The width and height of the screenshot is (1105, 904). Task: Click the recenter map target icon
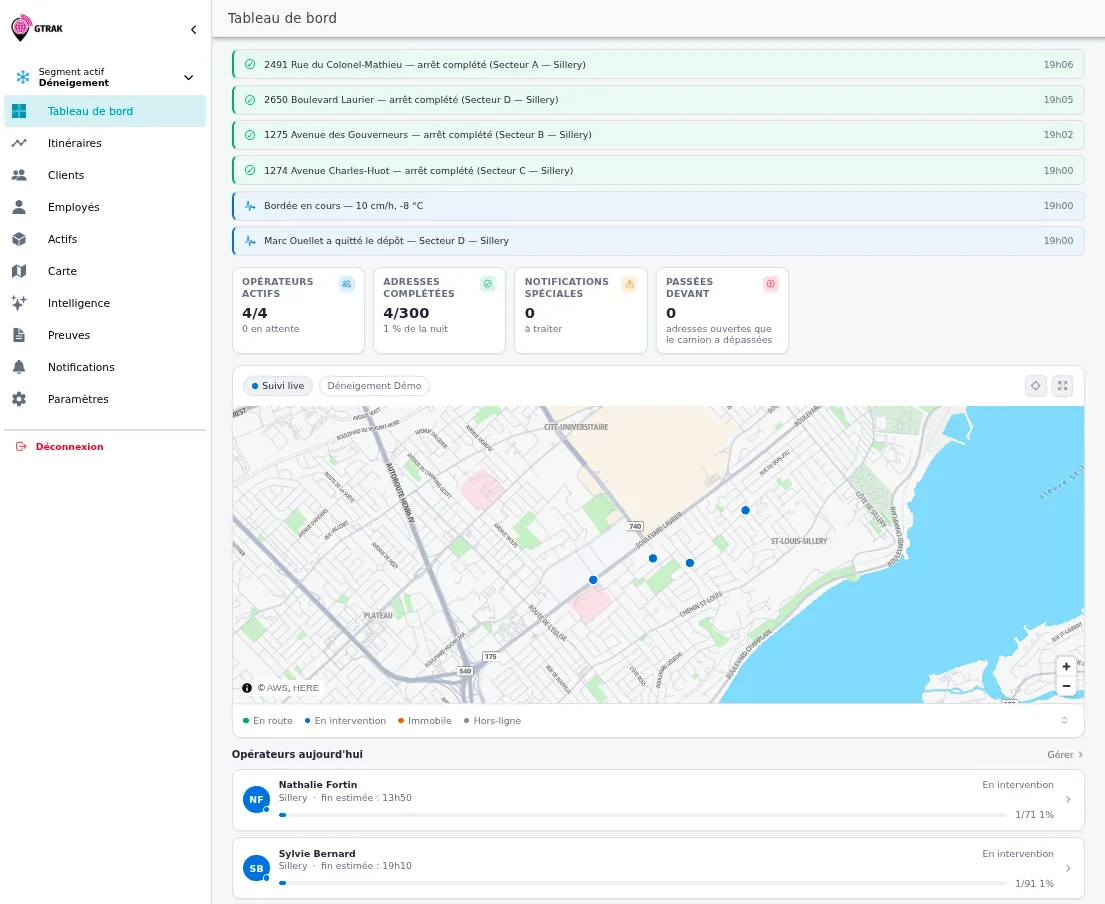(1035, 386)
